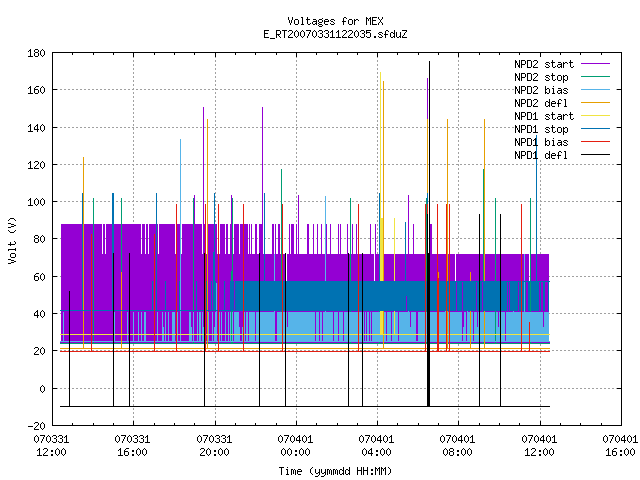Click the 180 y-axis tick value
The height and width of the screenshot is (480, 640).
click(36, 53)
